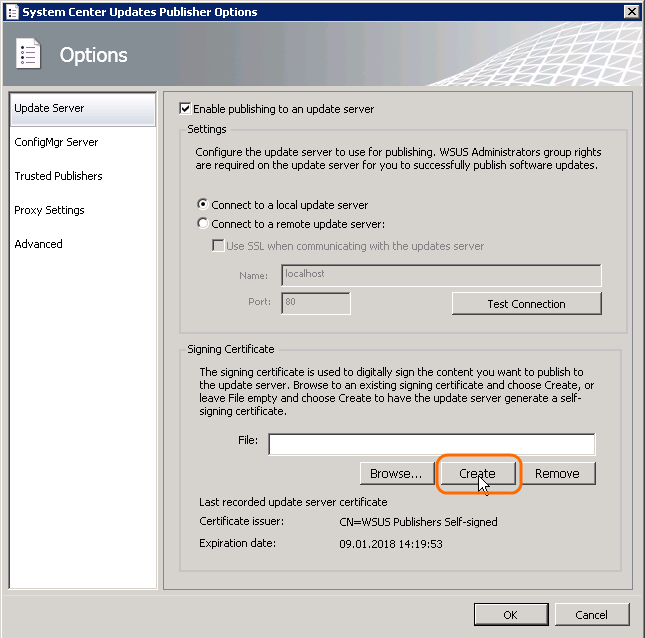Browse for a signing certificate file
This screenshot has width=645, height=638.
[396, 473]
